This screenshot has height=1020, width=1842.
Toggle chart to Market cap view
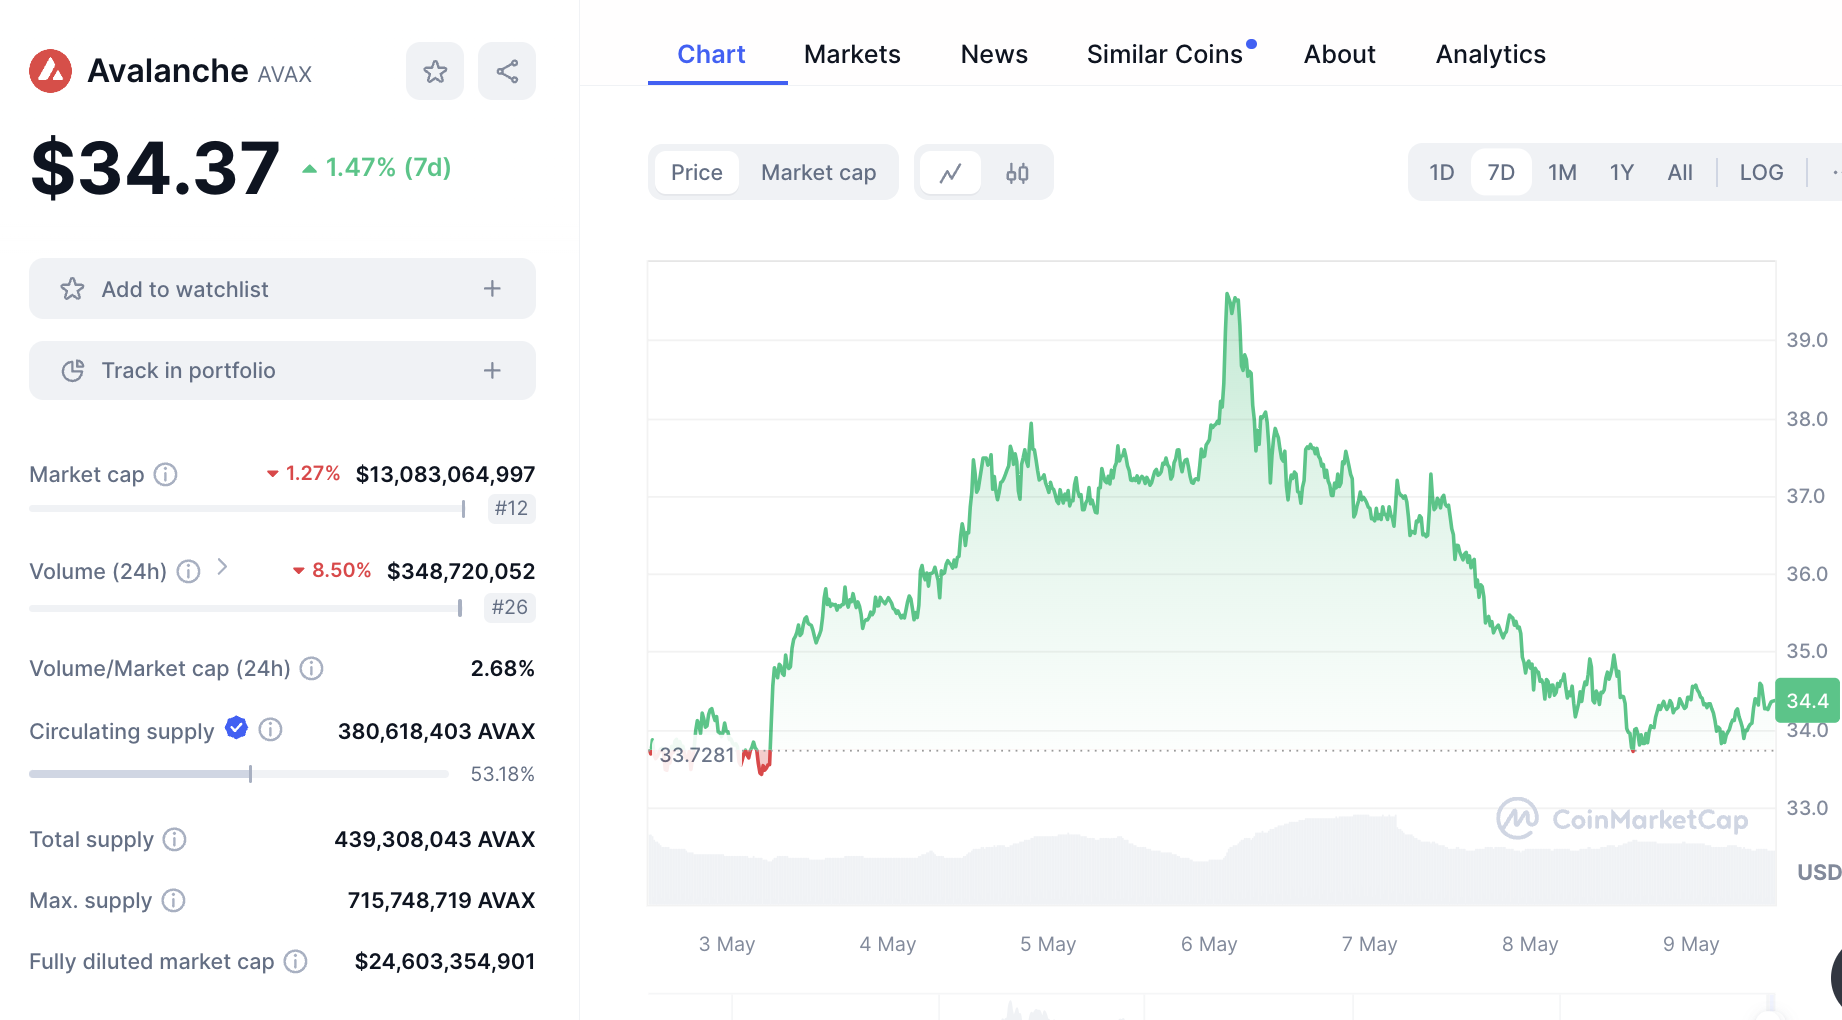tap(818, 173)
